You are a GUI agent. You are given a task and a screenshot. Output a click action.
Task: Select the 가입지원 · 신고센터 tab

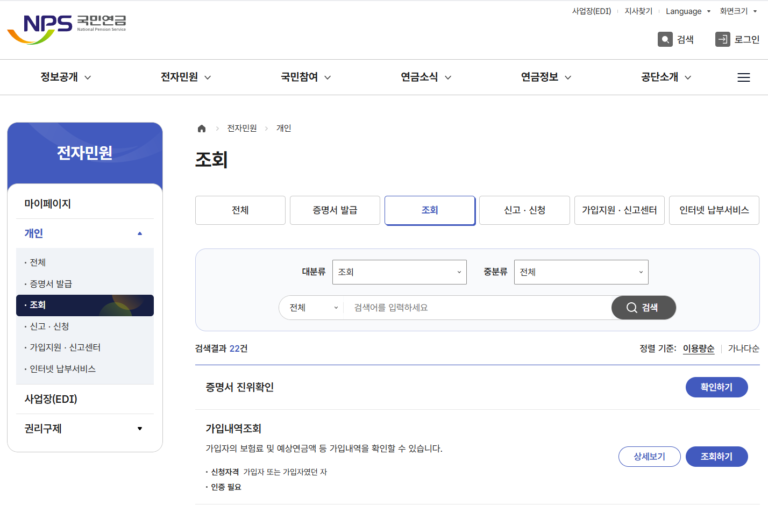click(x=619, y=210)
